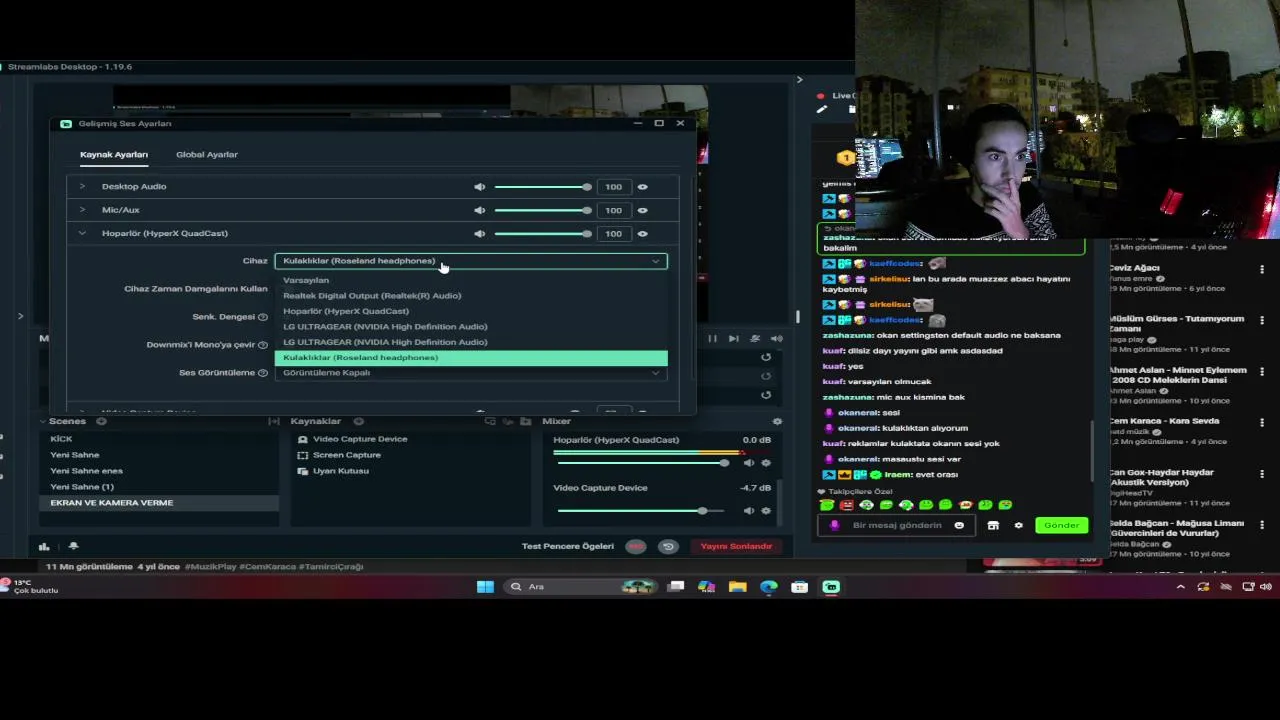Open Cem Karaca - Kara Sevda video
Image resolution: width=1280 pixels, height=720 pixels.
click(x=1163, y=421)
